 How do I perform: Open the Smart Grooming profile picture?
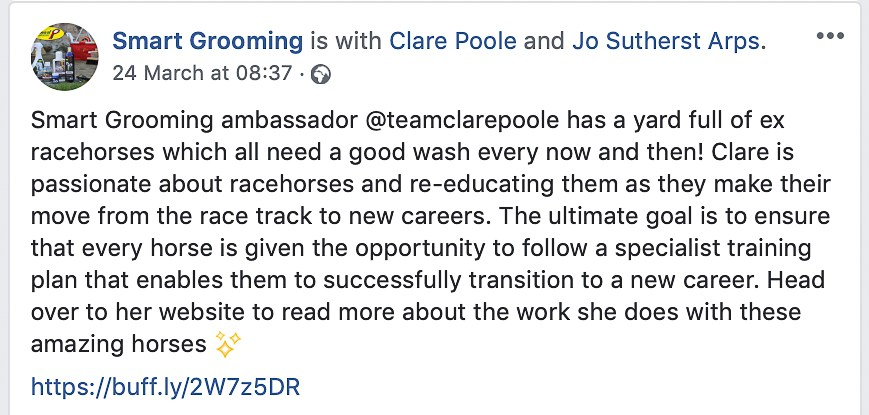tap(65, 55)
